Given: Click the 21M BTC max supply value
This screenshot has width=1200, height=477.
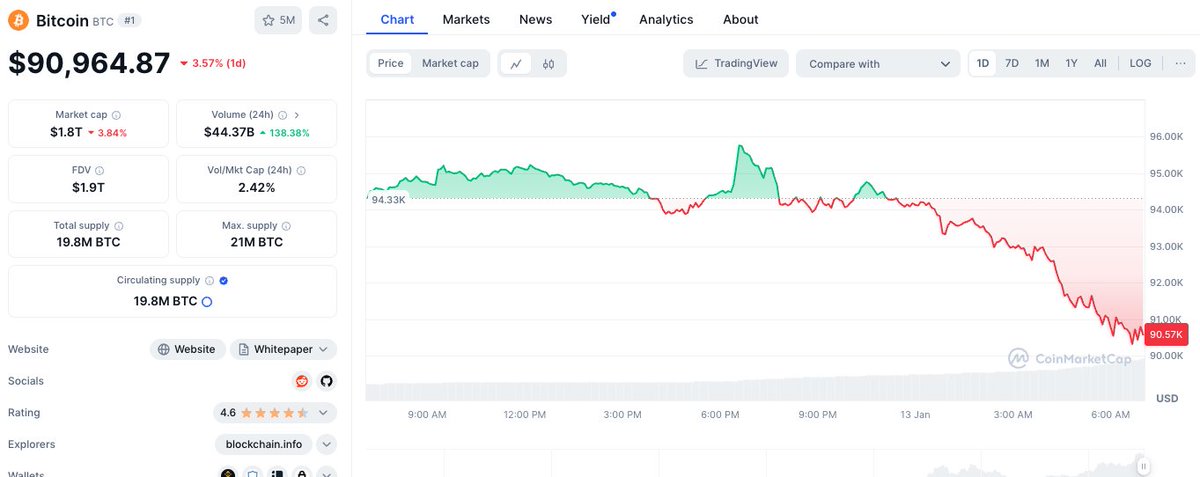Looking at the screenshot, I should 256,242.
